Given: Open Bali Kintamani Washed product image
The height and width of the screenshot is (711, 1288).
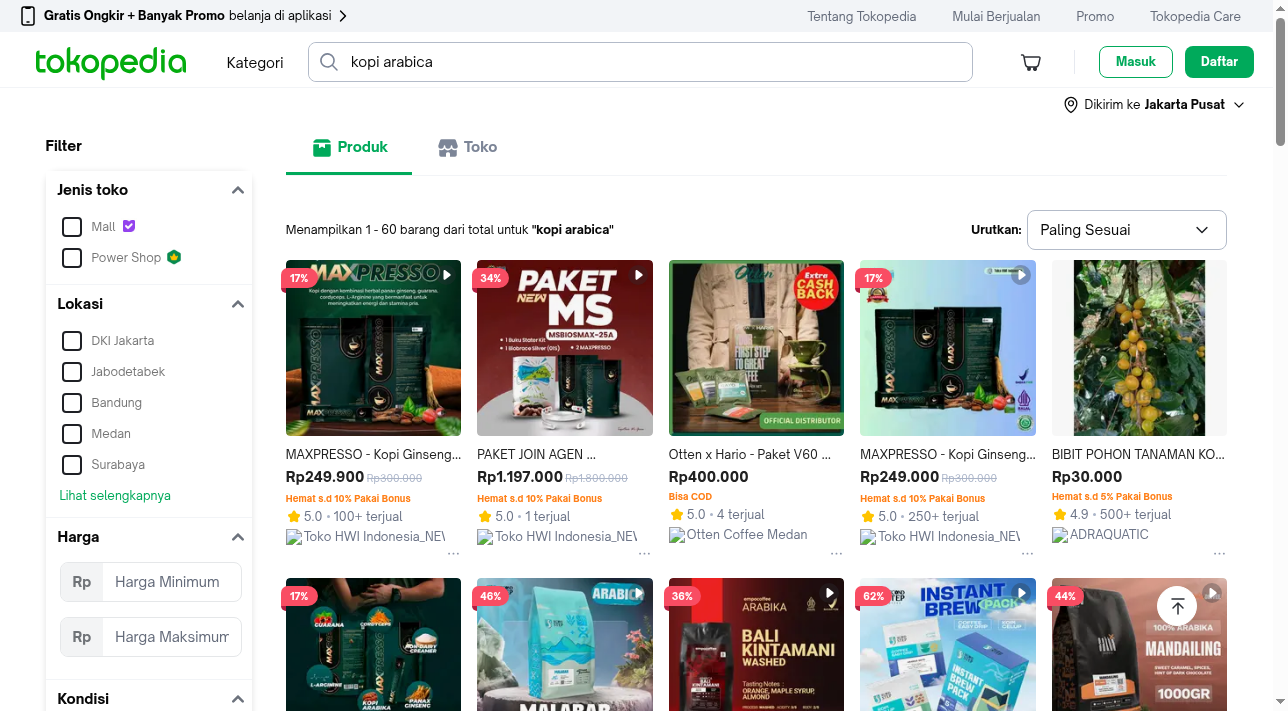Looking at the screenshot, I should [756, 645].
